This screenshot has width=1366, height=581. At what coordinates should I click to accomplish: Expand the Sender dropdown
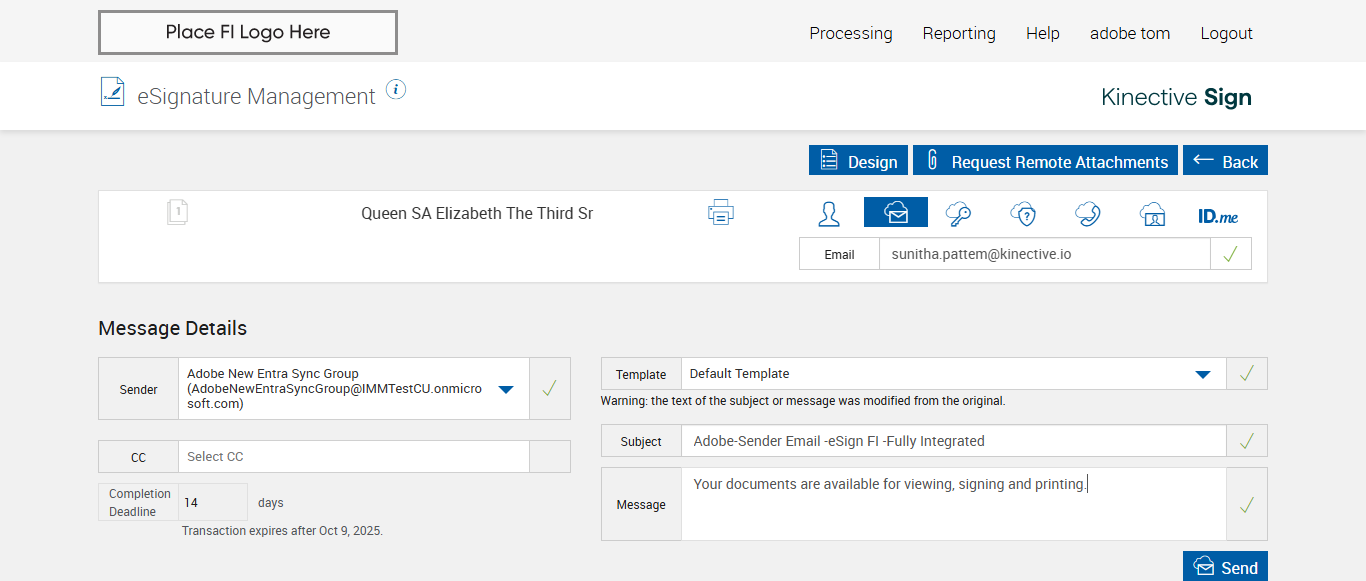pos(506,389)
